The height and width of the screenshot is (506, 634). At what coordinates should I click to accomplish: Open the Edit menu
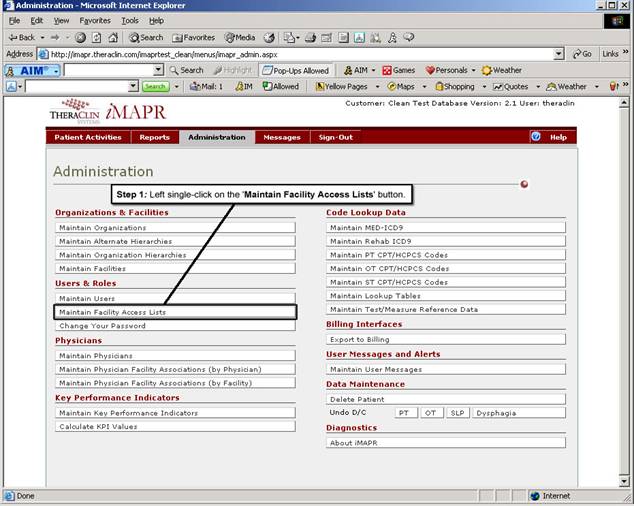[37, 21]
